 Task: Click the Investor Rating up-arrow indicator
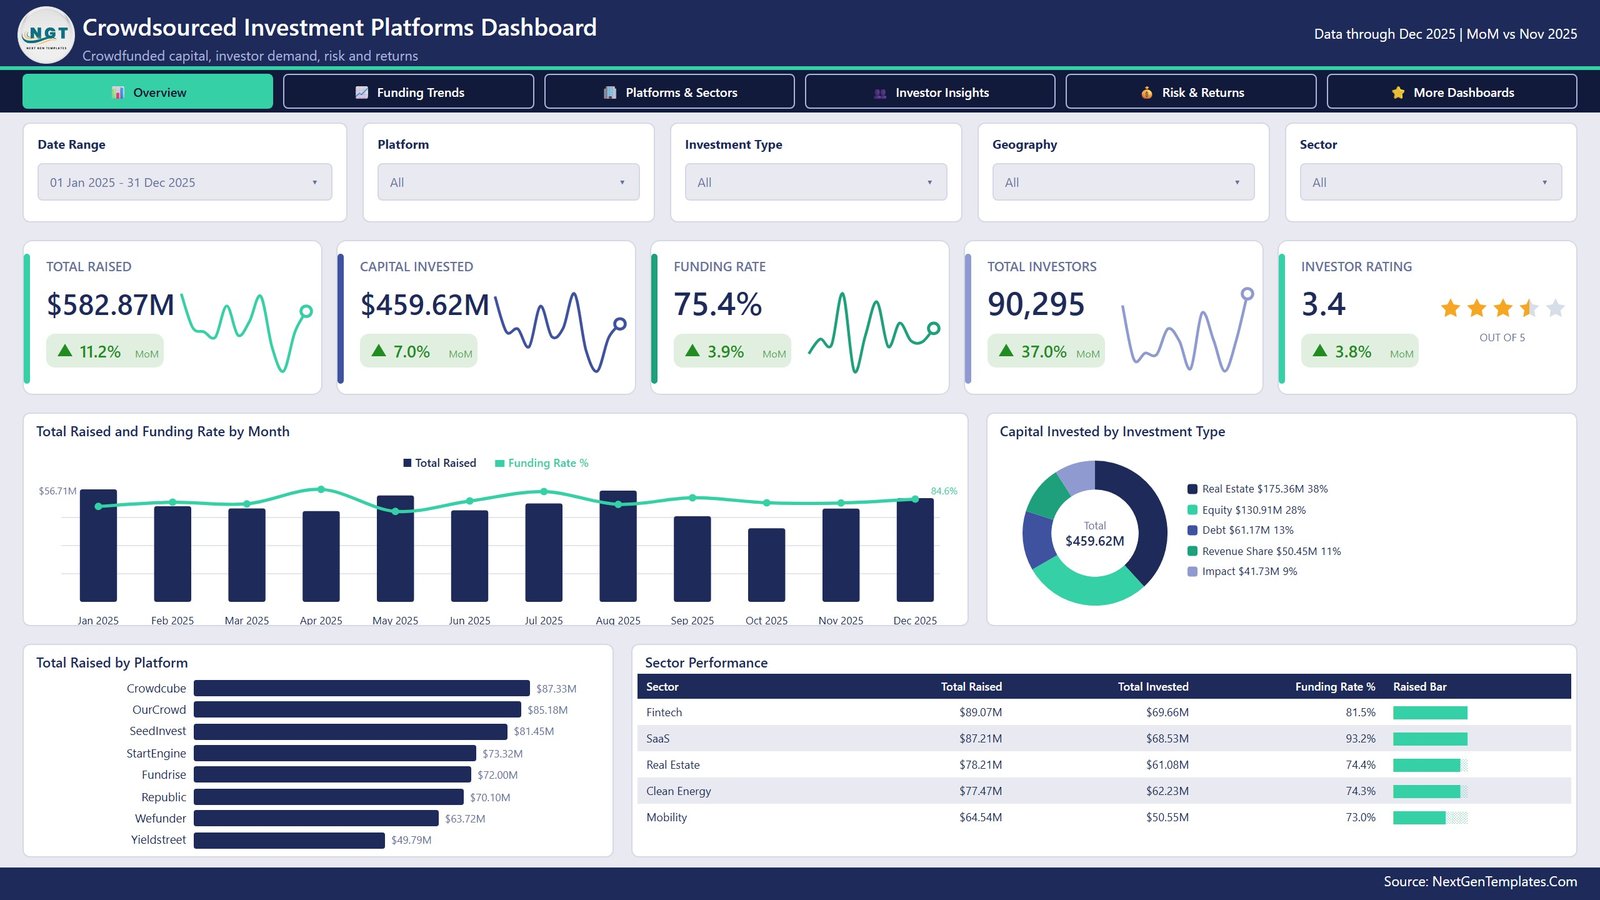[1320, 351]
